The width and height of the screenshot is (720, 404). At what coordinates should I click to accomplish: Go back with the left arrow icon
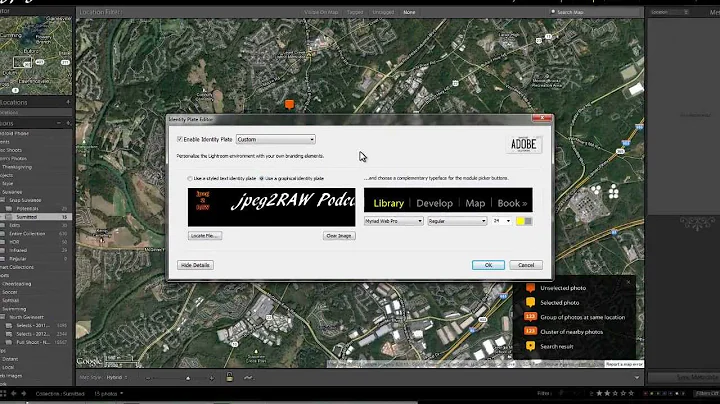point(13,393)
